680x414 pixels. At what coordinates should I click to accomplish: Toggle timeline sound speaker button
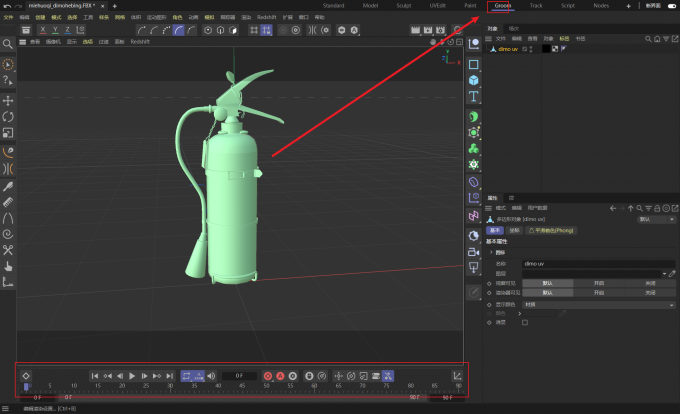click(x=211, y=376)
